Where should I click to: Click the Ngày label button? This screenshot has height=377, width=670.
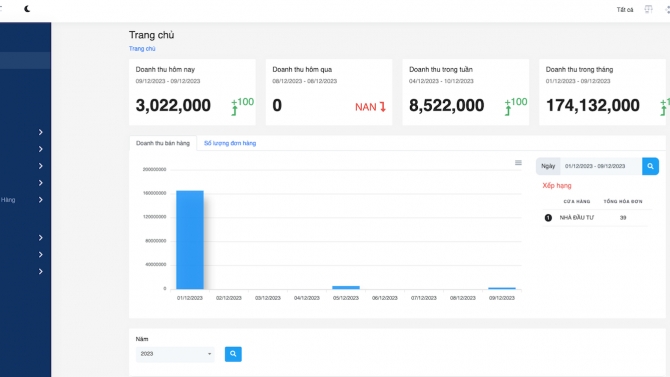click(x=548, y=166)
